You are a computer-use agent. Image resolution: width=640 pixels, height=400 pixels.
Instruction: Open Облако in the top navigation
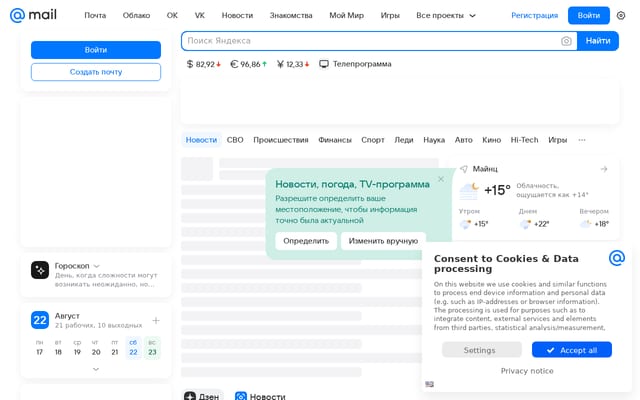(136, 16)
